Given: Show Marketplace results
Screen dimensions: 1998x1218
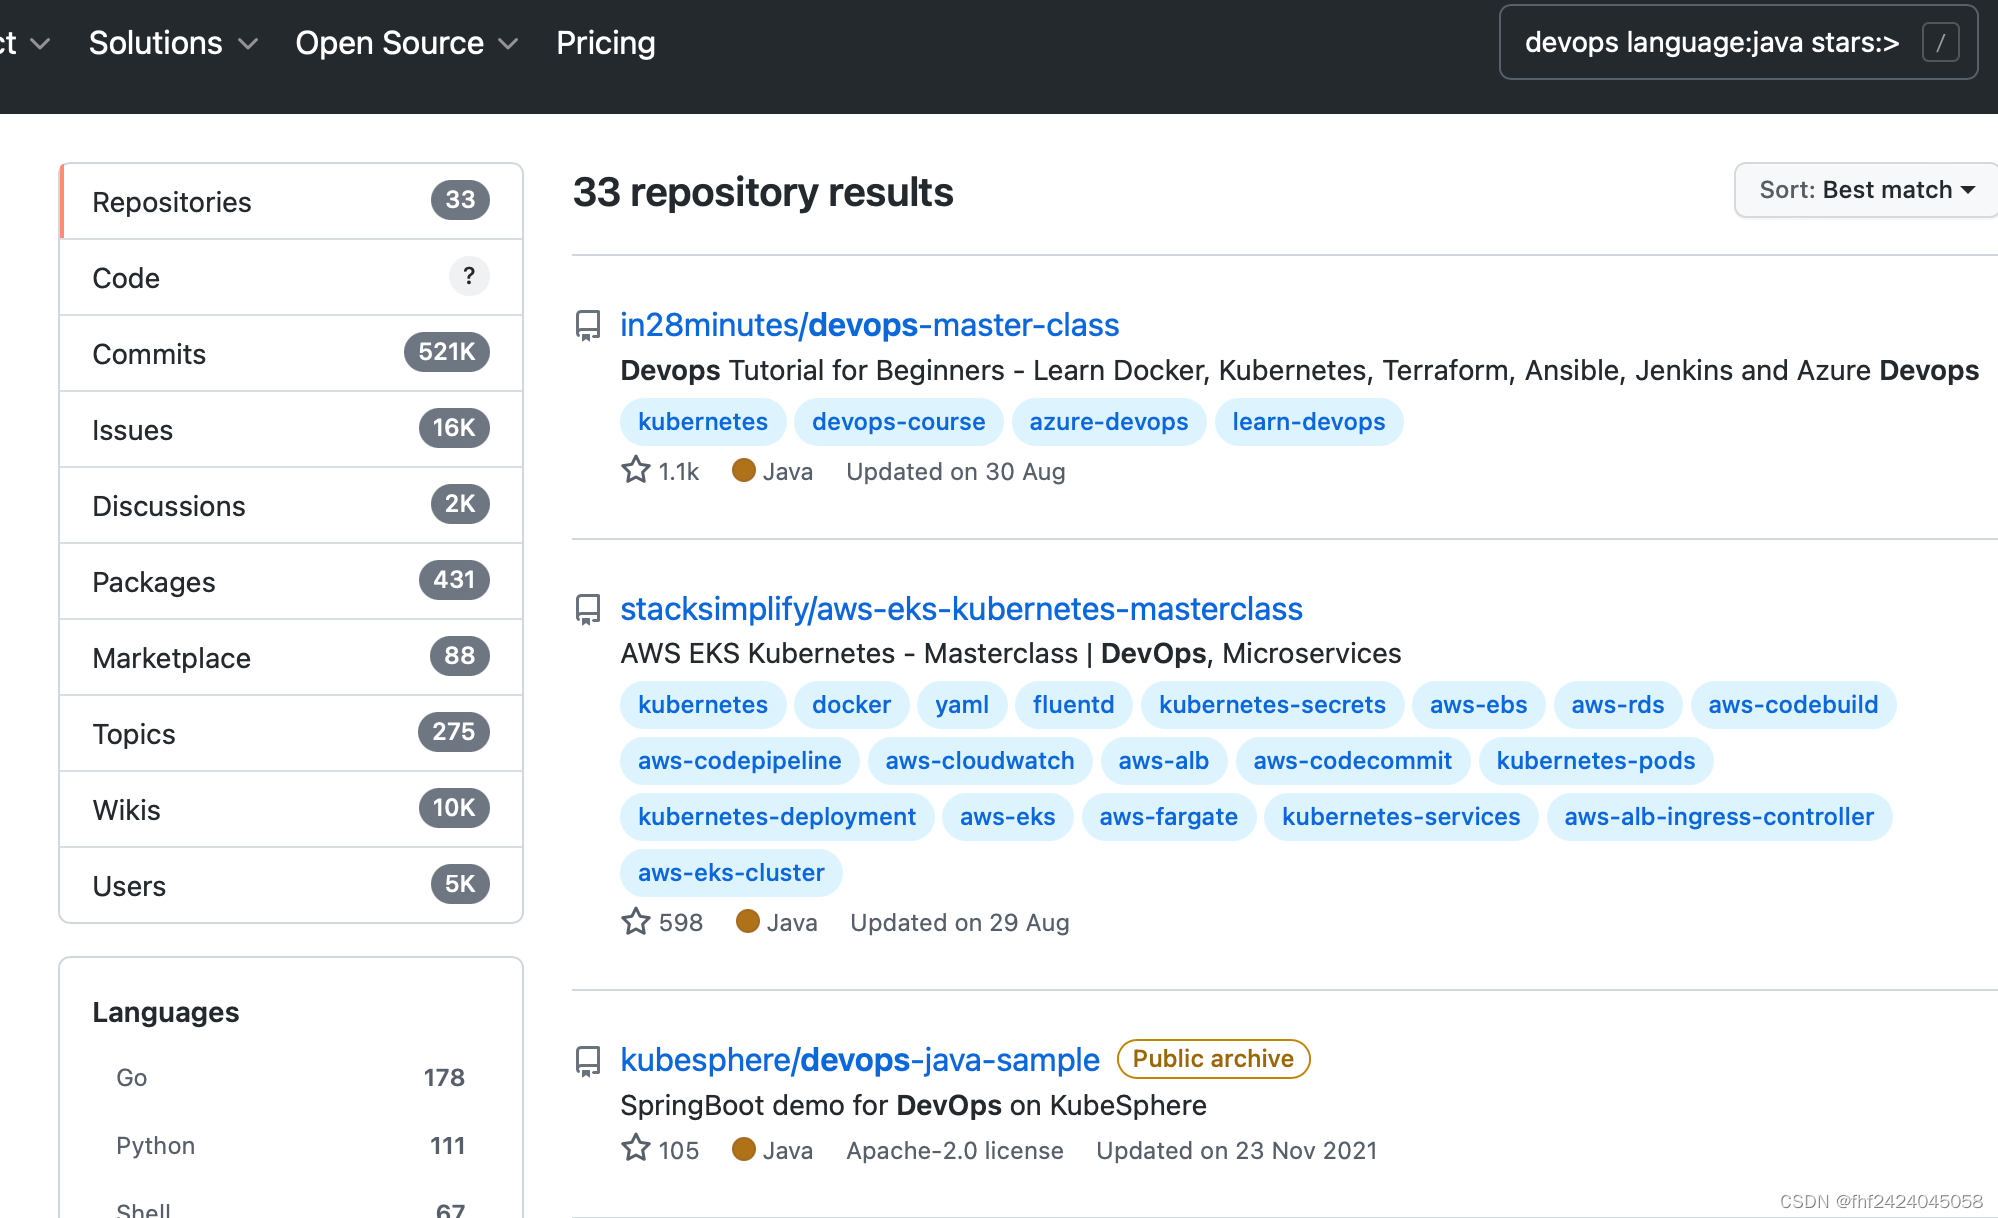Looking at the screenshot, I should pos(291,657).
